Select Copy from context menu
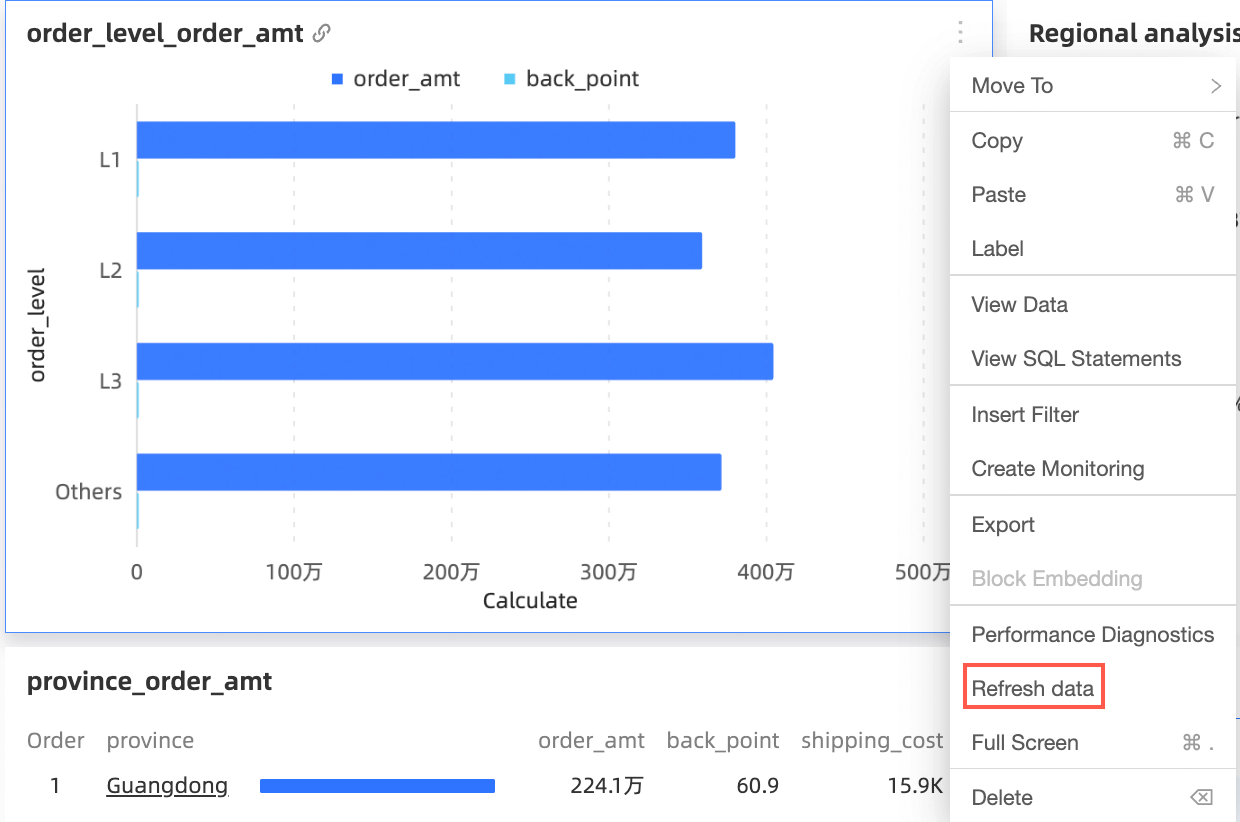Viewport: 1240px width, 822px height. (997, 141)
